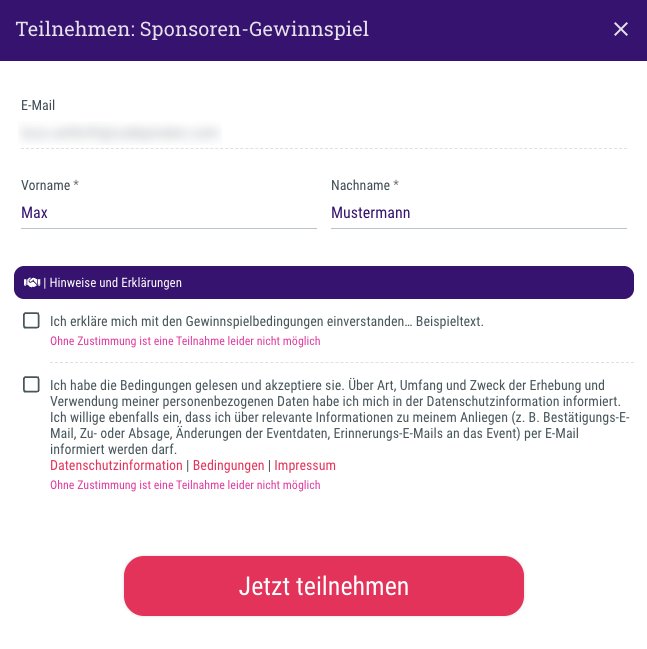Click the Vorname * field label
The height and width of the screenshot is (649, 647).
[x=50, y=186]
